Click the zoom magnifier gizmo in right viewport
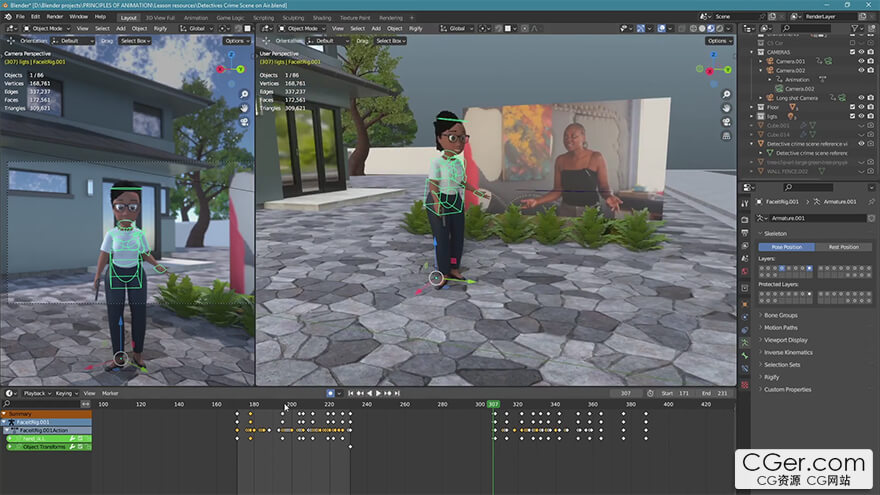The image size is (880, 495). 725,93
